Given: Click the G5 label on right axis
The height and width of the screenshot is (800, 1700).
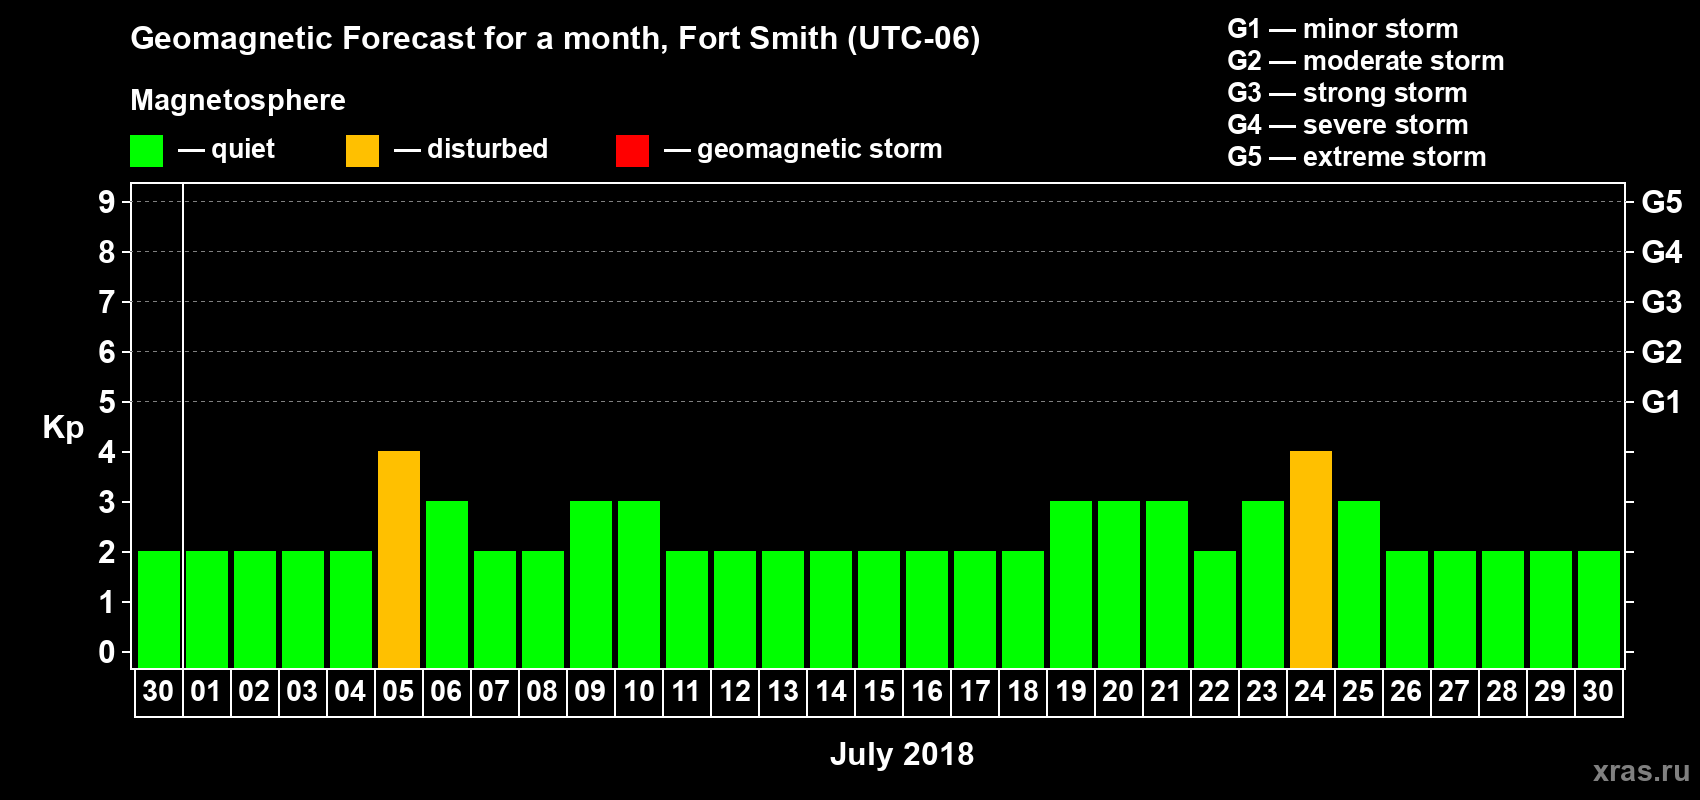Looking at the screenshot, I should [x=1662, y=202].
